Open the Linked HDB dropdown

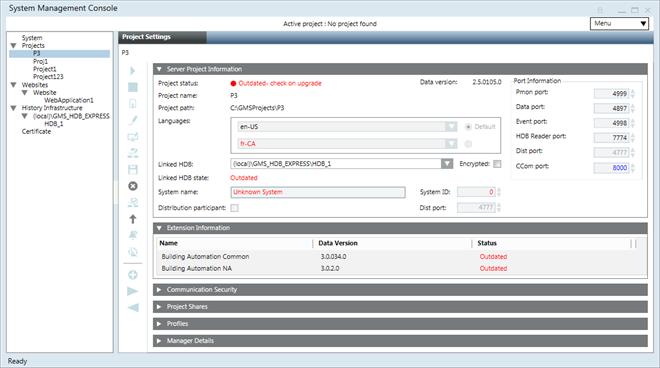click(447, 163)
